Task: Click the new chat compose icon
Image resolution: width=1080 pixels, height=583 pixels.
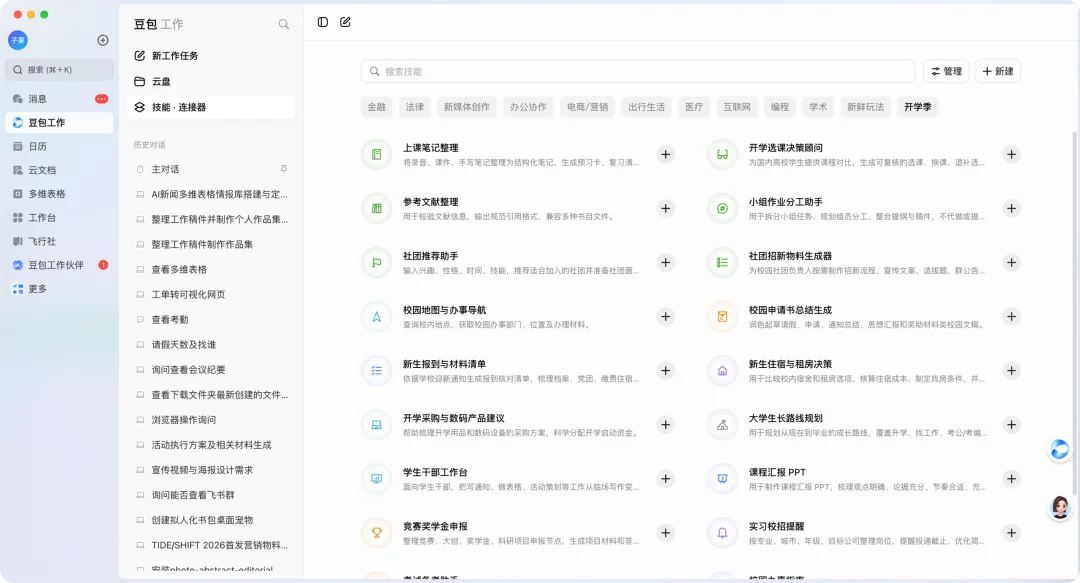Action: pos(345,22)
